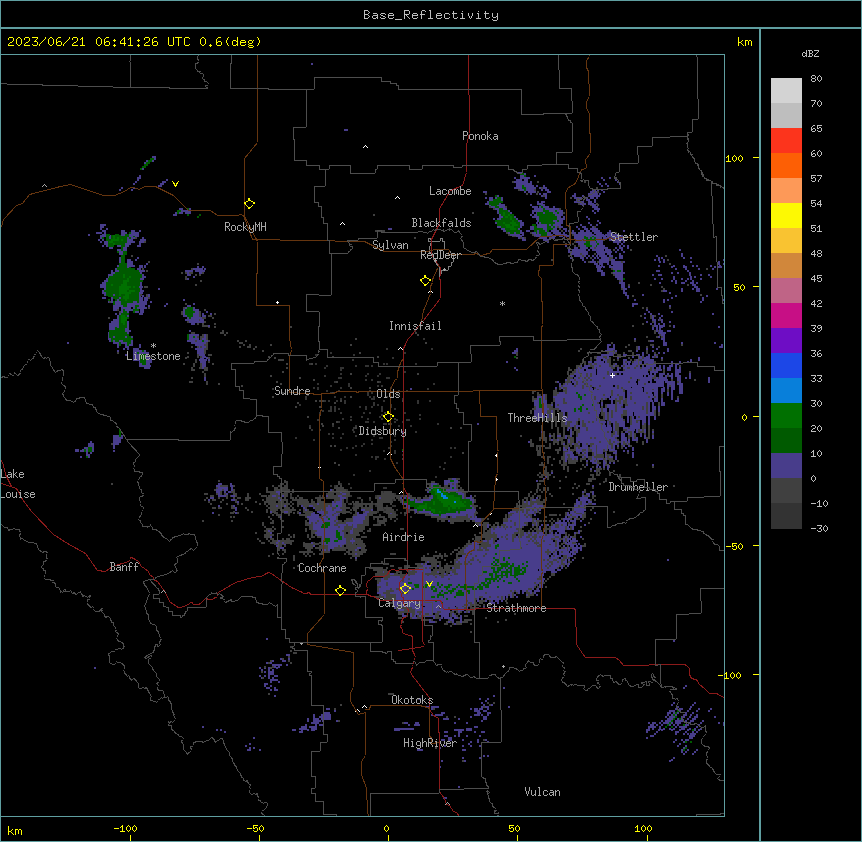Click the Limestone label
This screenshot has width=862, height=842.
tap(153, 356)
